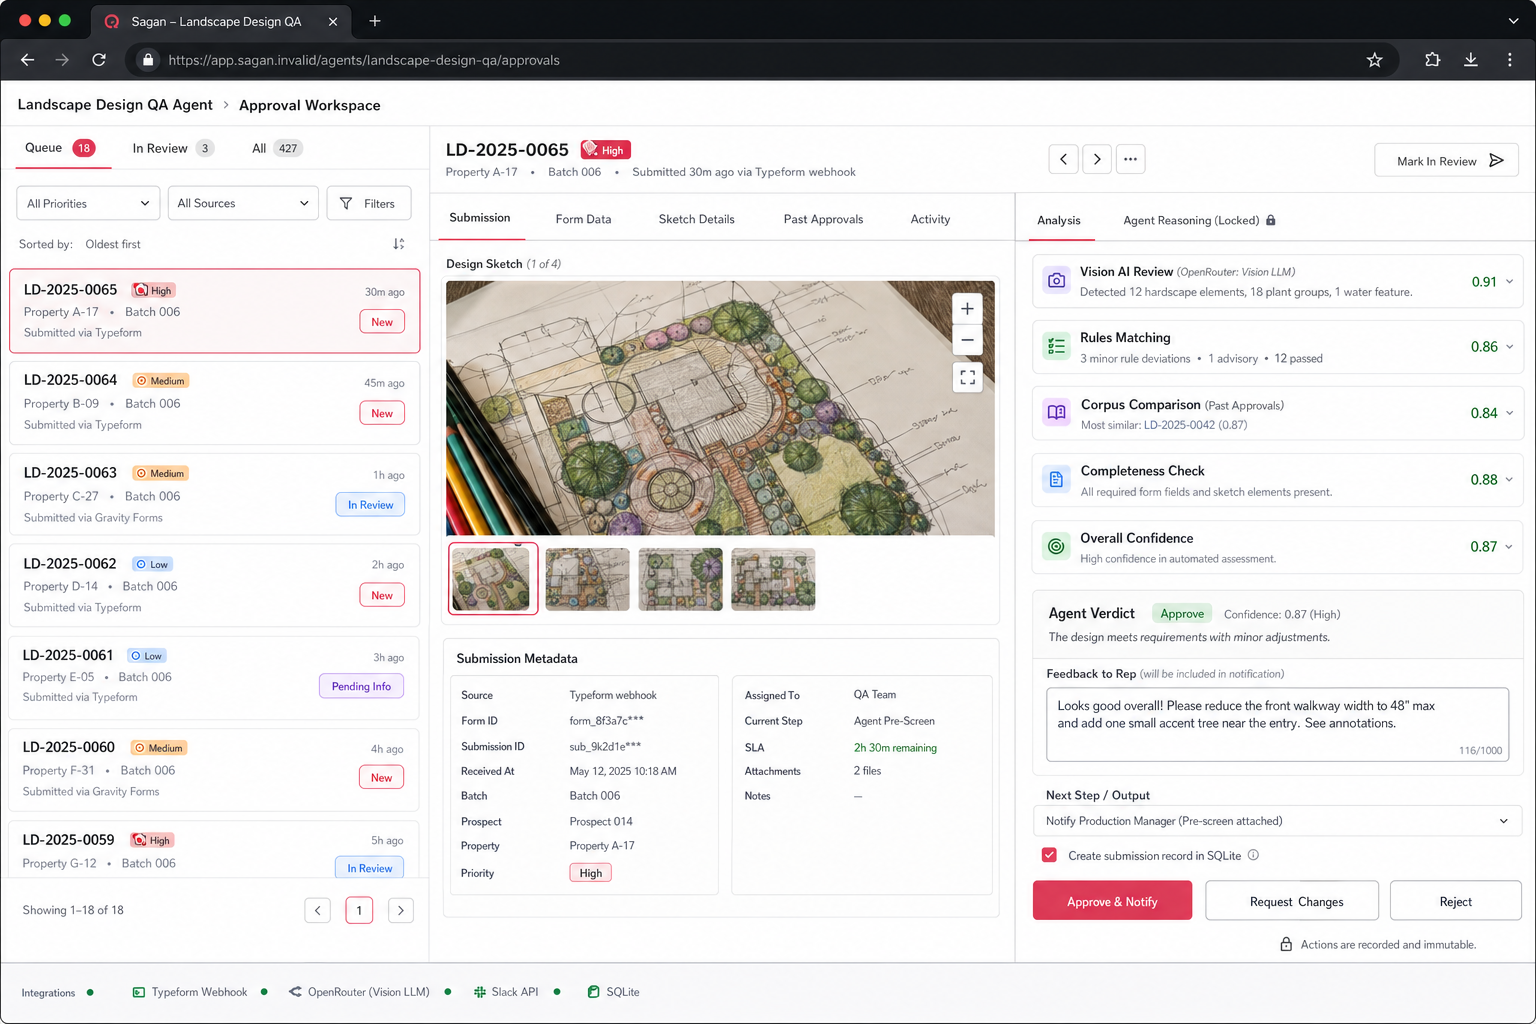The image size is (1536, 1024).
Task: Click the SQLite integration icon
Action: click(594, 992)
